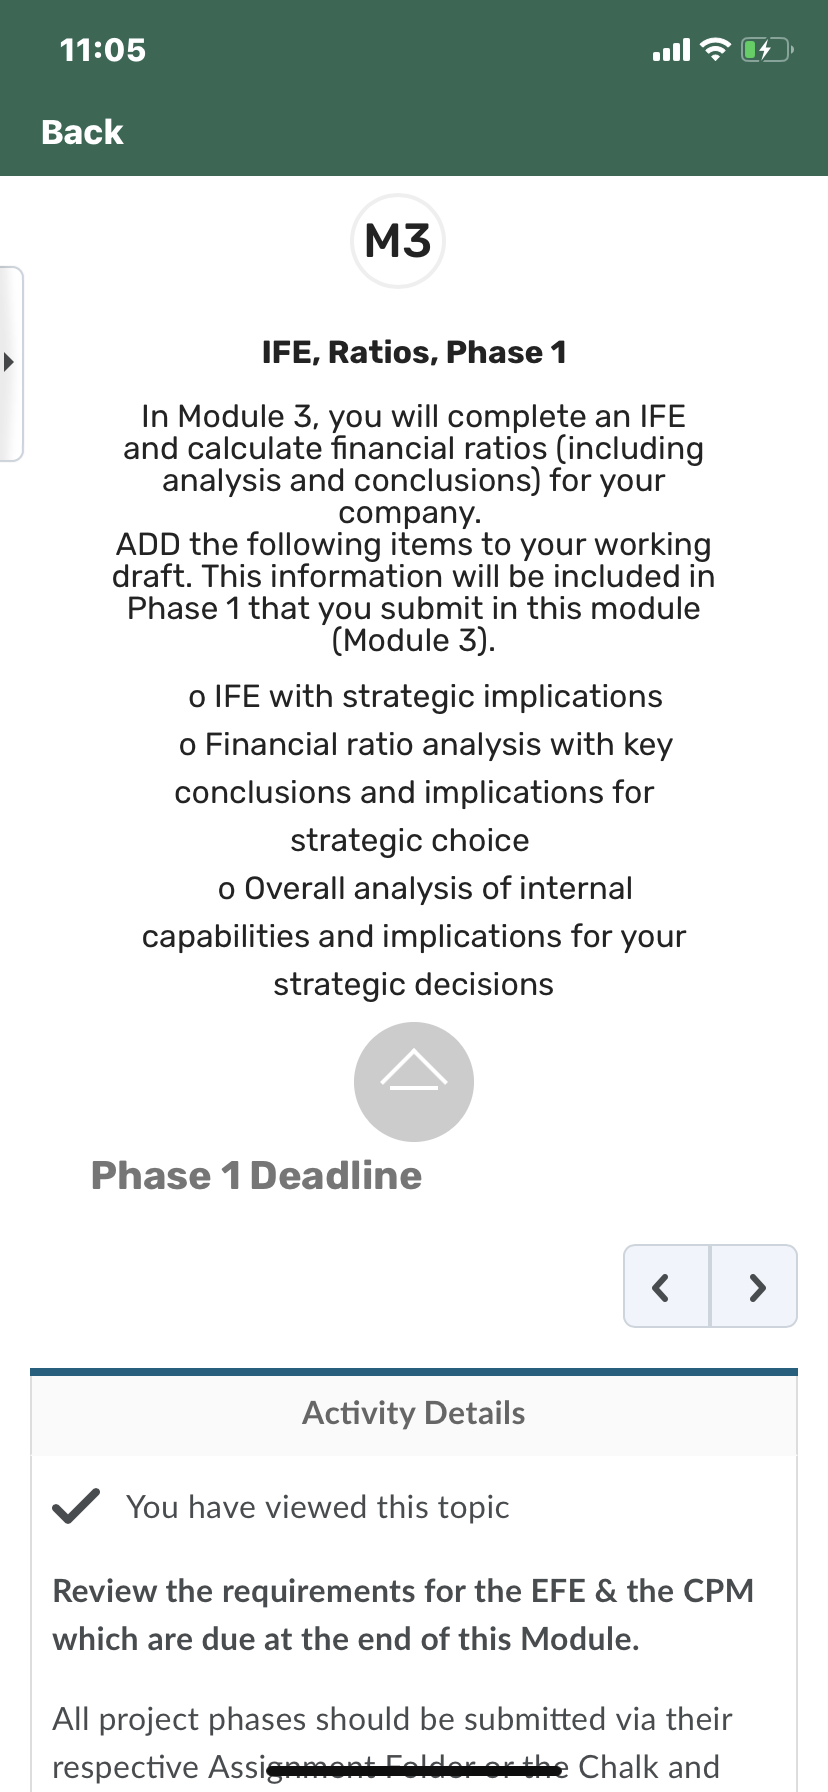Tap the cellular signal bars icon
Viewport: 828px width, 1792px height.
(671, 49)
